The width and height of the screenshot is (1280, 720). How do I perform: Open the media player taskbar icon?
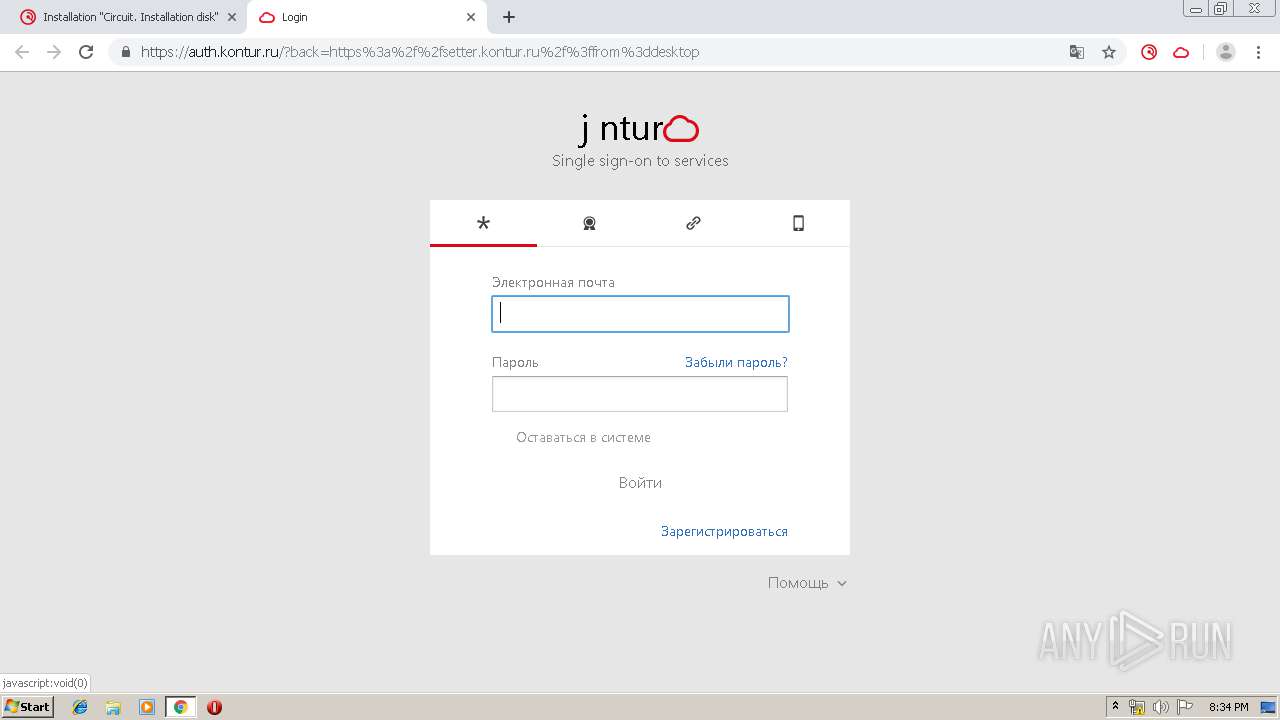pos(147,707)
